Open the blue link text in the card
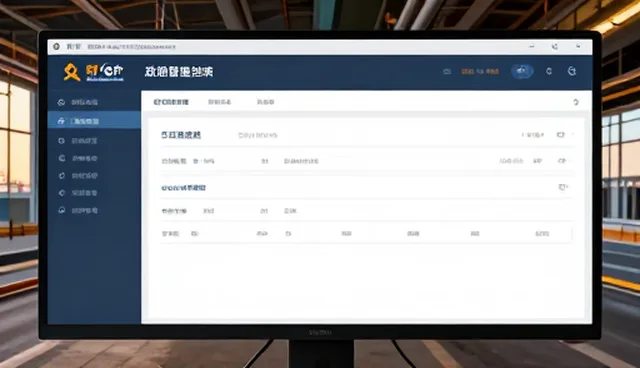This screenshot has width=640, height=368. click(183, 188)
